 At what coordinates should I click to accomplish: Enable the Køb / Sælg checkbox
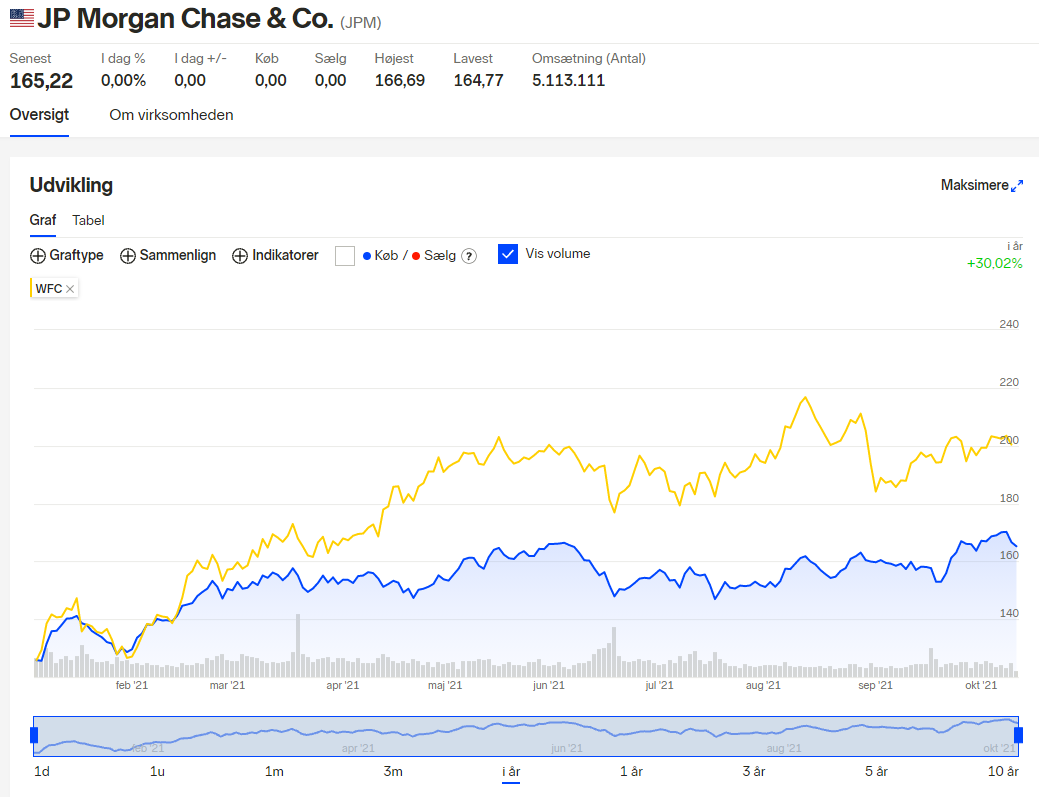point(345,256)
